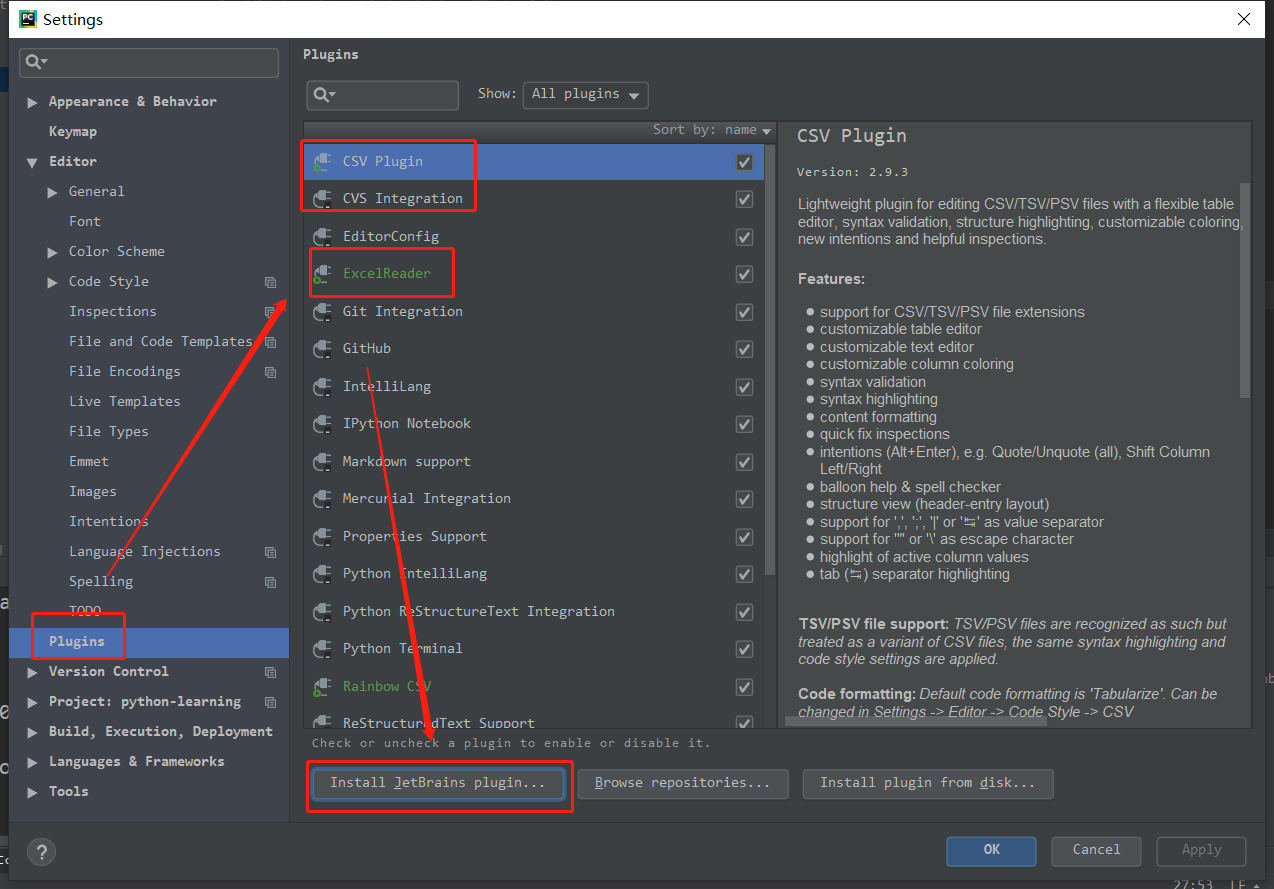
Task: Click the File Encodings project-scope icon
Action: pos(270,372)
